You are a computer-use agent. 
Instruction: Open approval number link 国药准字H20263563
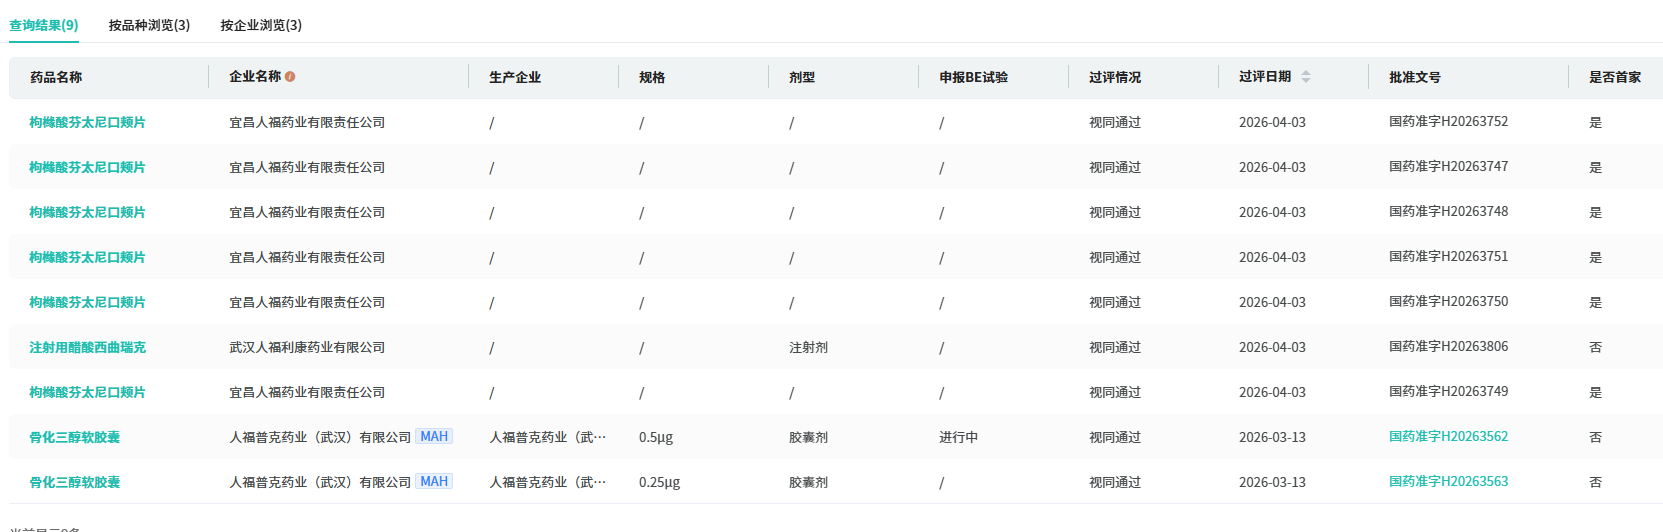tap(1448, 482)
